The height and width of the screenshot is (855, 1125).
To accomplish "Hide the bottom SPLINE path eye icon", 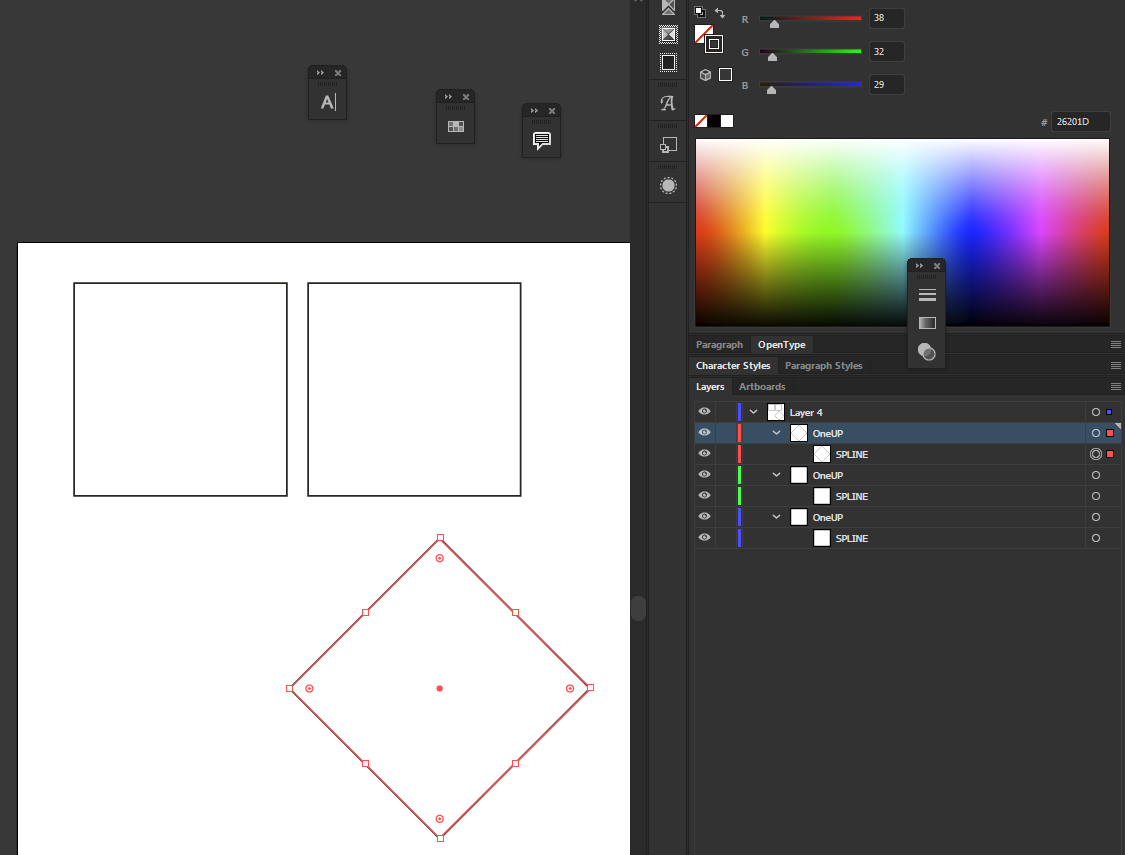I will point(705,537).
